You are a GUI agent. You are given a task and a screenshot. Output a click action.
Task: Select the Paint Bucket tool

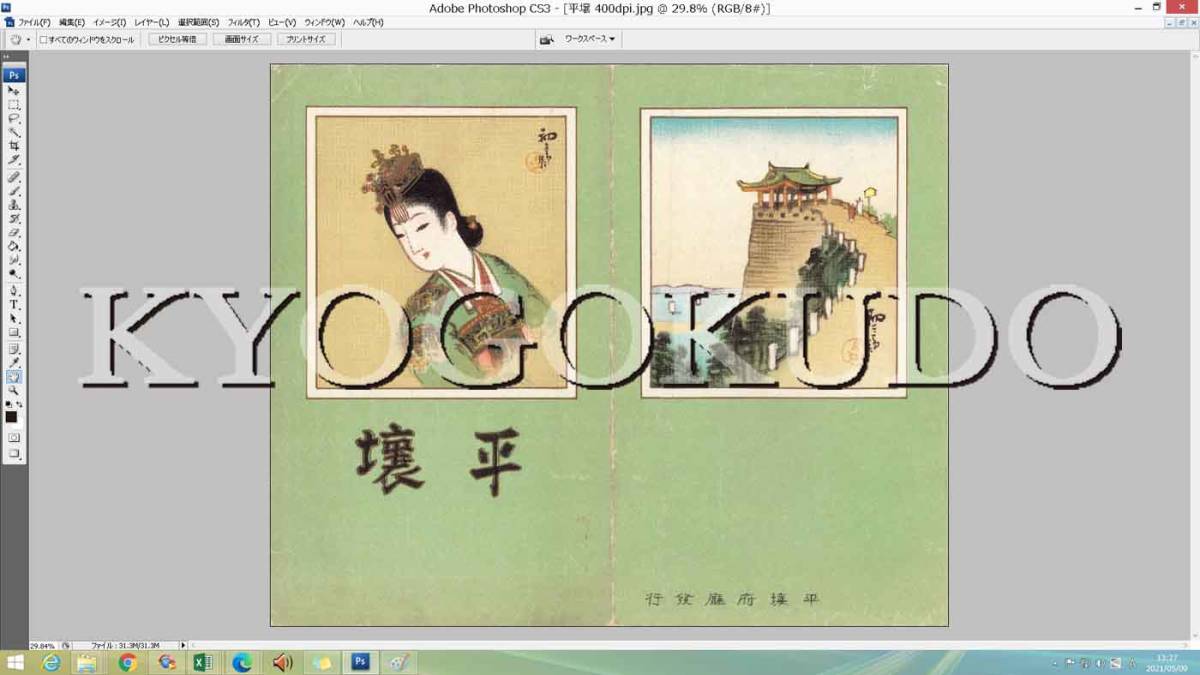(x=14, y=245)
